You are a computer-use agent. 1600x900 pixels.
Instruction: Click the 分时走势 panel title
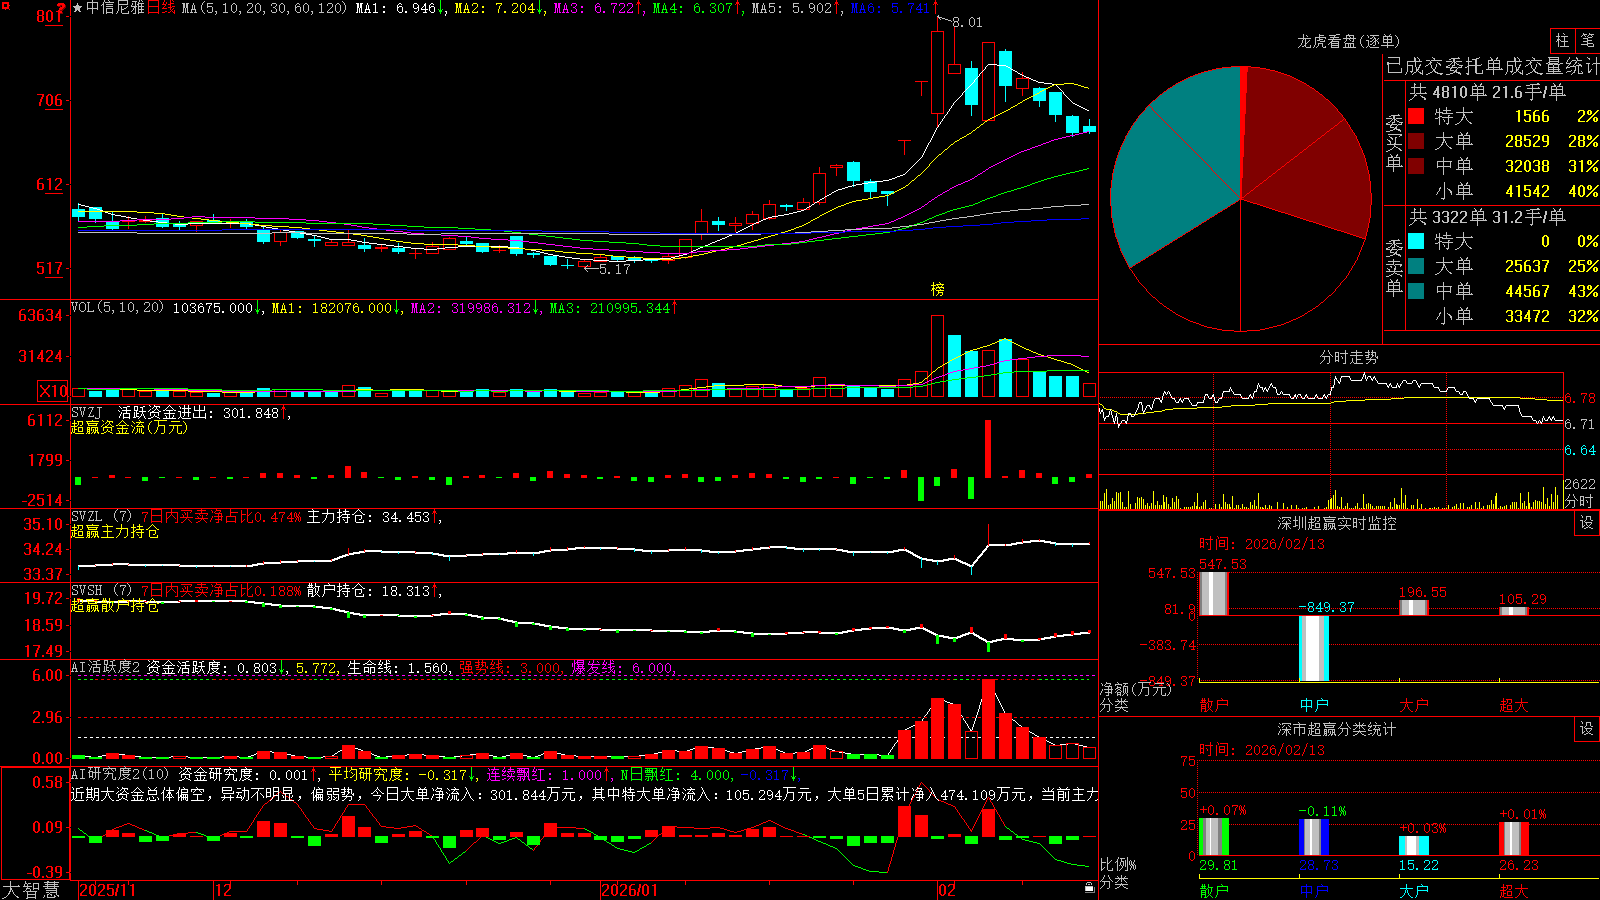[1348, 357]
